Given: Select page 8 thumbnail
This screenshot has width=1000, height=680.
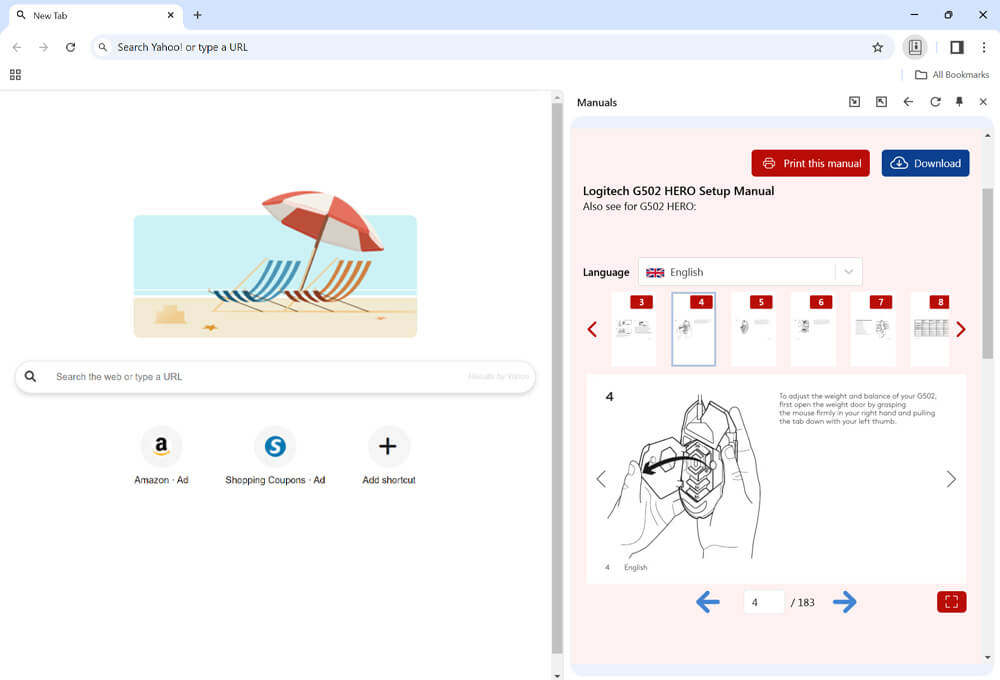Looking at the screenshot, I should pos(930,329).
